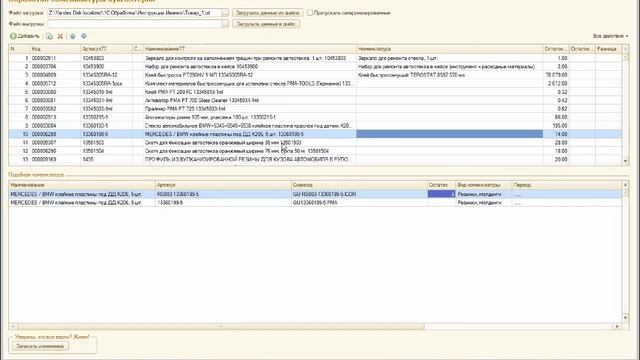Viewport: 640px width, 360px height.
Task: Delete row with the red X icon
Action: coord(60,36)
